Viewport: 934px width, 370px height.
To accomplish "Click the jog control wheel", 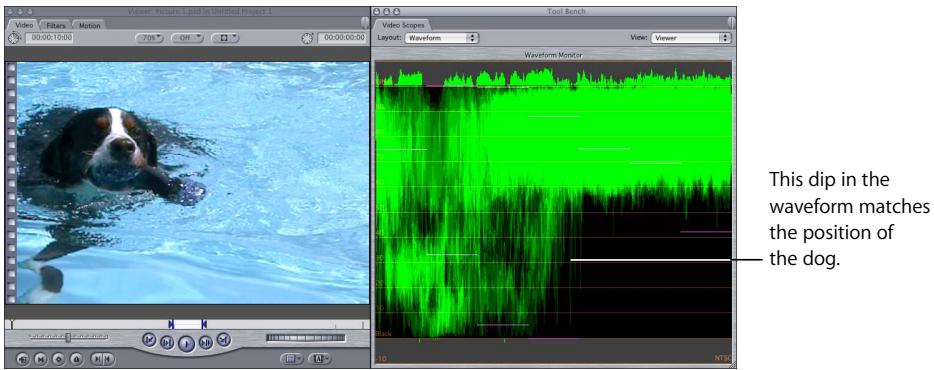I will click(306, 338).
